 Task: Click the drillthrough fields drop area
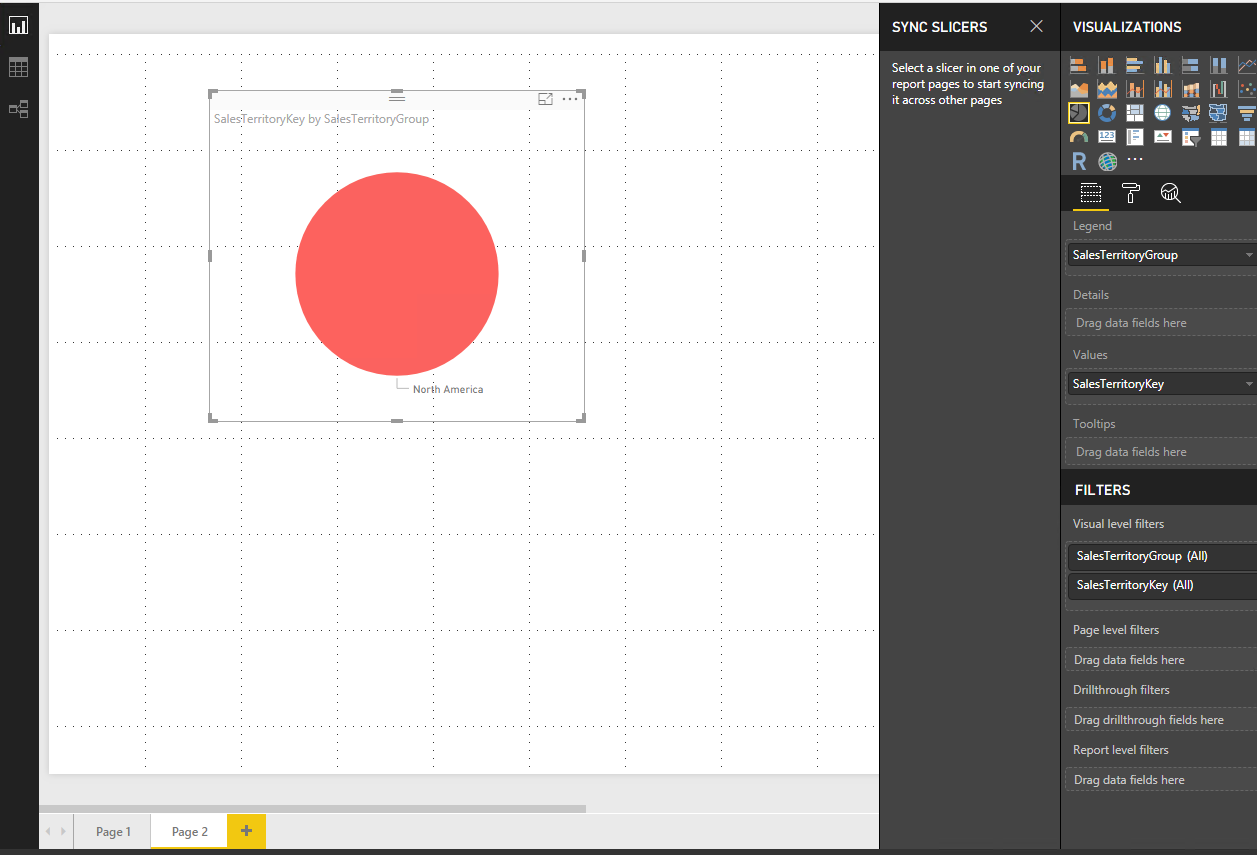1162,720
